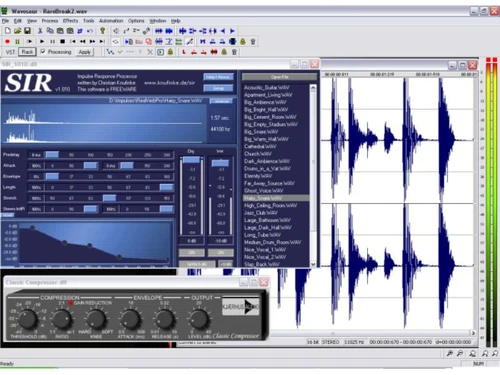Screen dimensions: 500x375
Task: Rewind with the double left arrow button
Action: pos(82,42)
